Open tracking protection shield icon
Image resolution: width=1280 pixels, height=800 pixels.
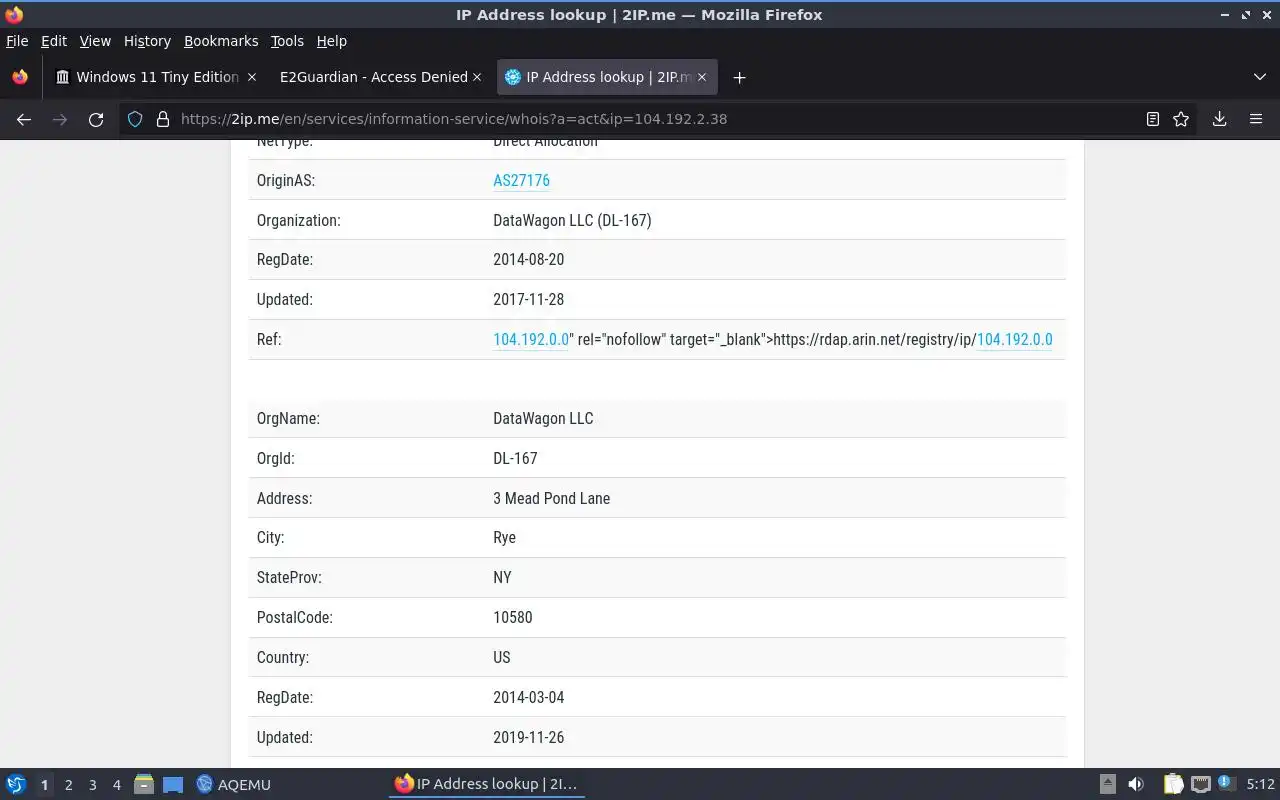click(135, 119)
